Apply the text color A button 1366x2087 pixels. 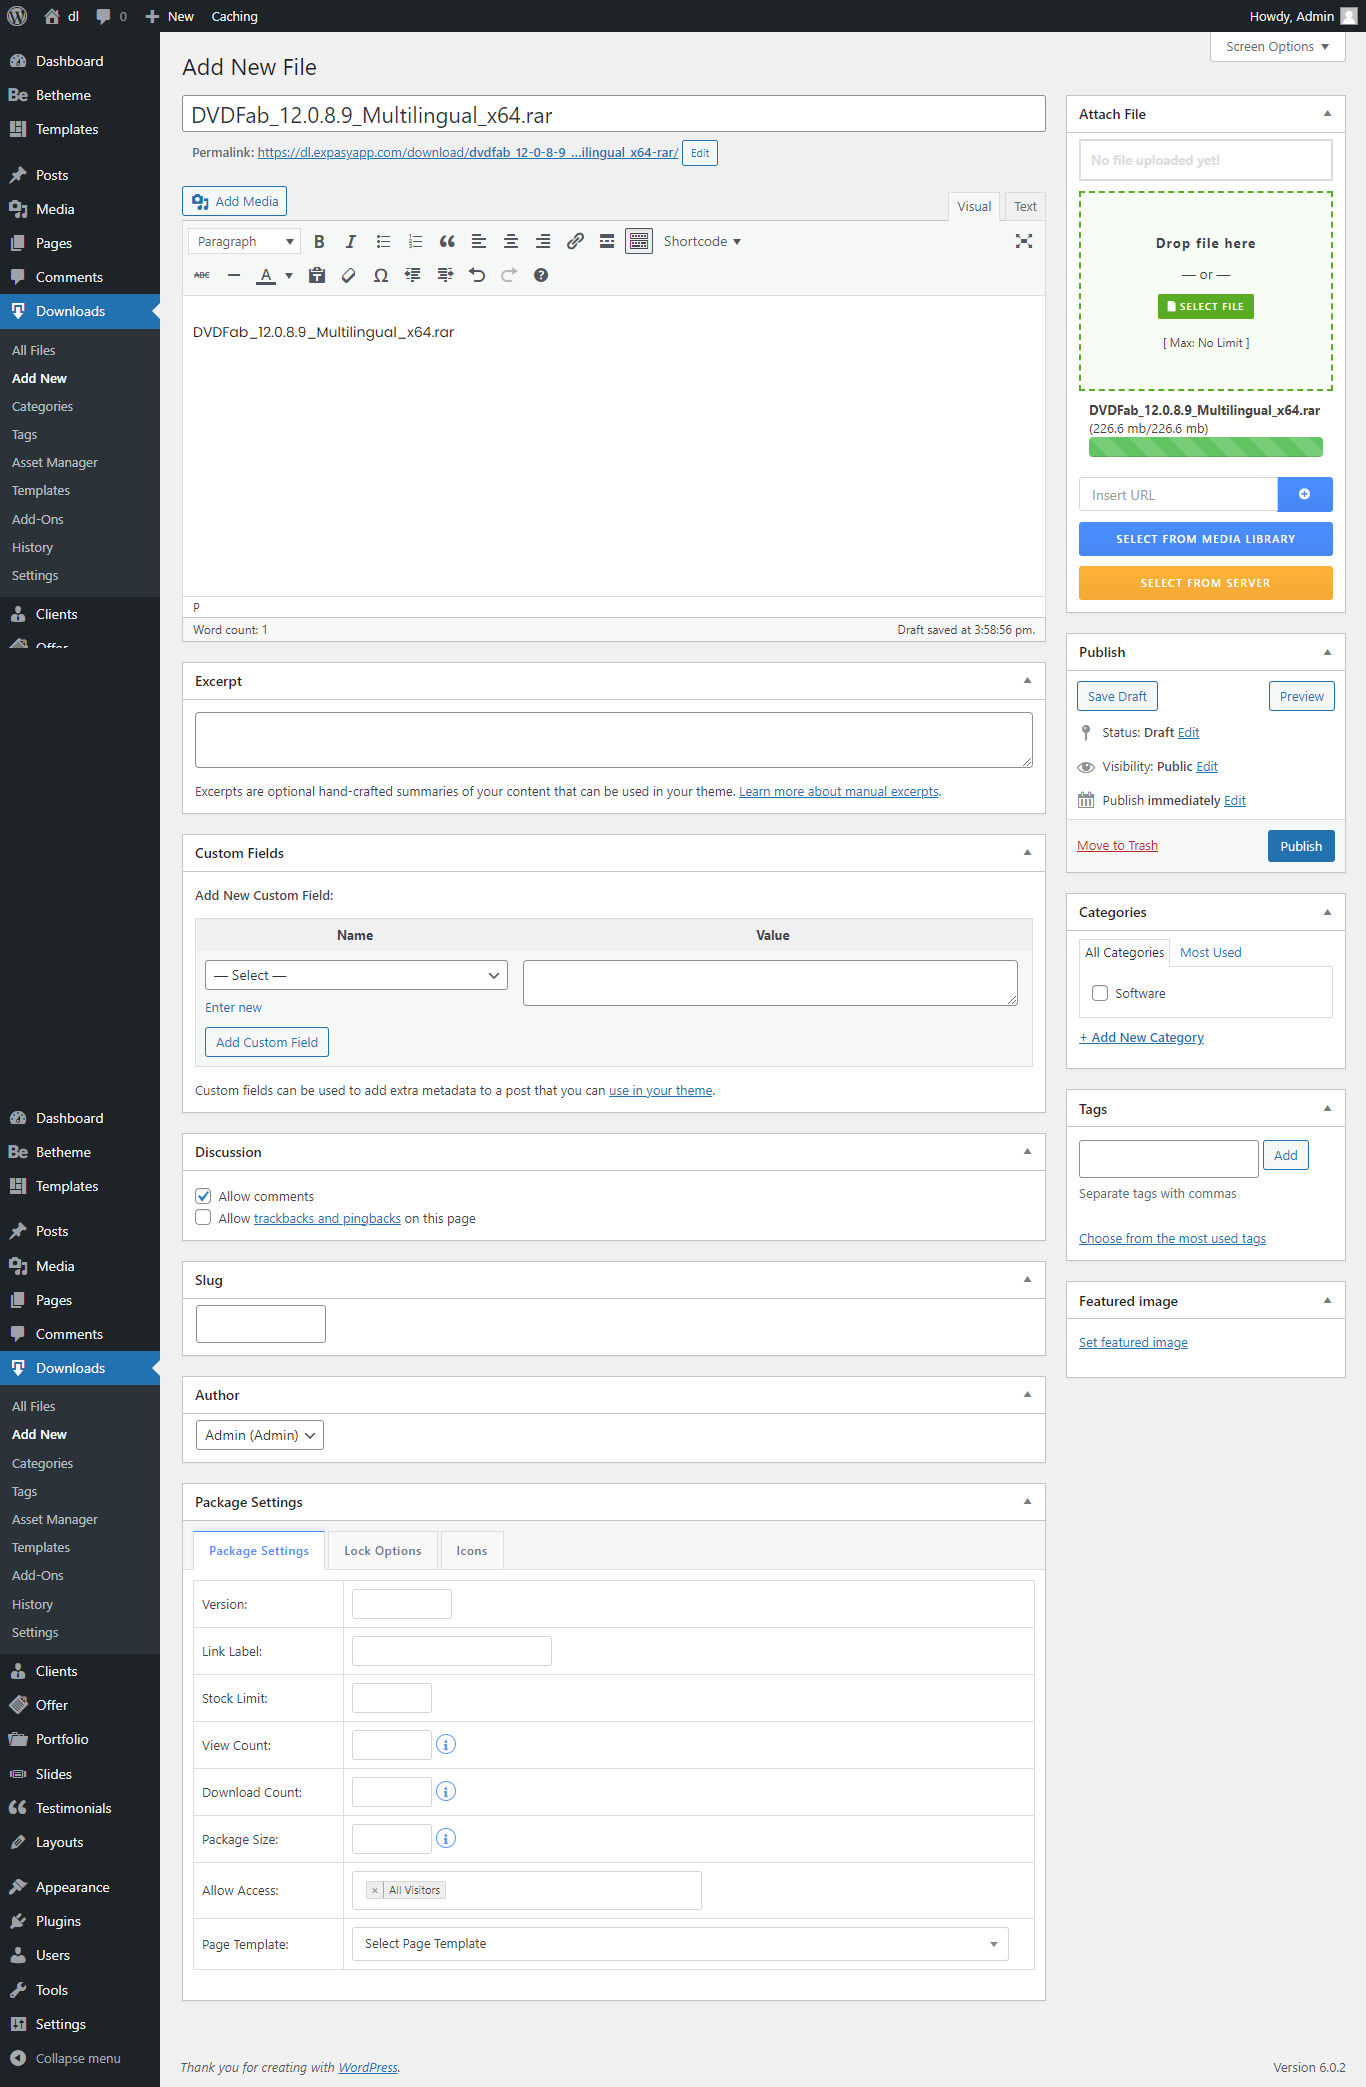266,275
